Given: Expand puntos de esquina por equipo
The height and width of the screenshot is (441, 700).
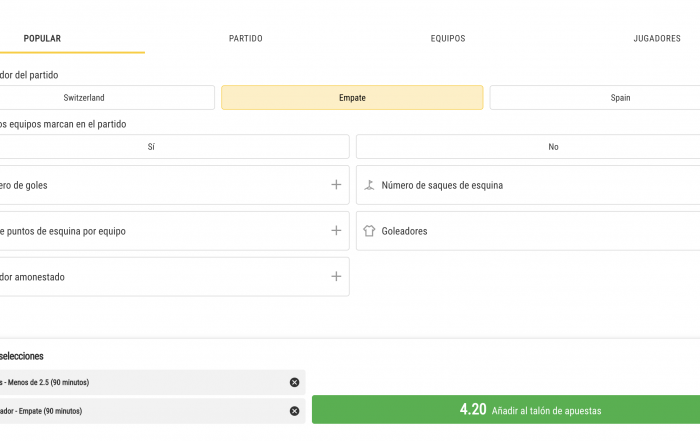Looking at the screenshot, I should click(x=336, y=231).
